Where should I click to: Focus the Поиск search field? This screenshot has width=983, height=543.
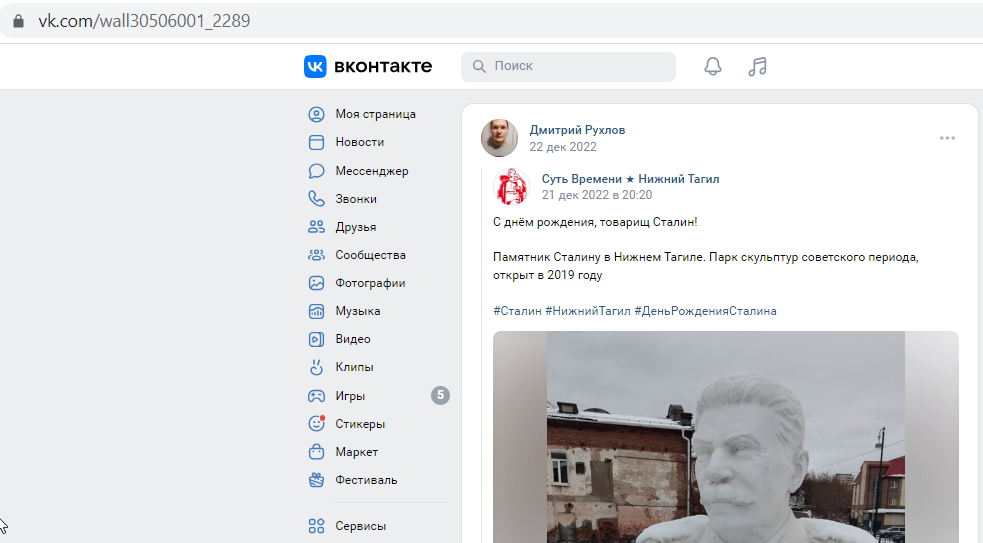[568, 66]
